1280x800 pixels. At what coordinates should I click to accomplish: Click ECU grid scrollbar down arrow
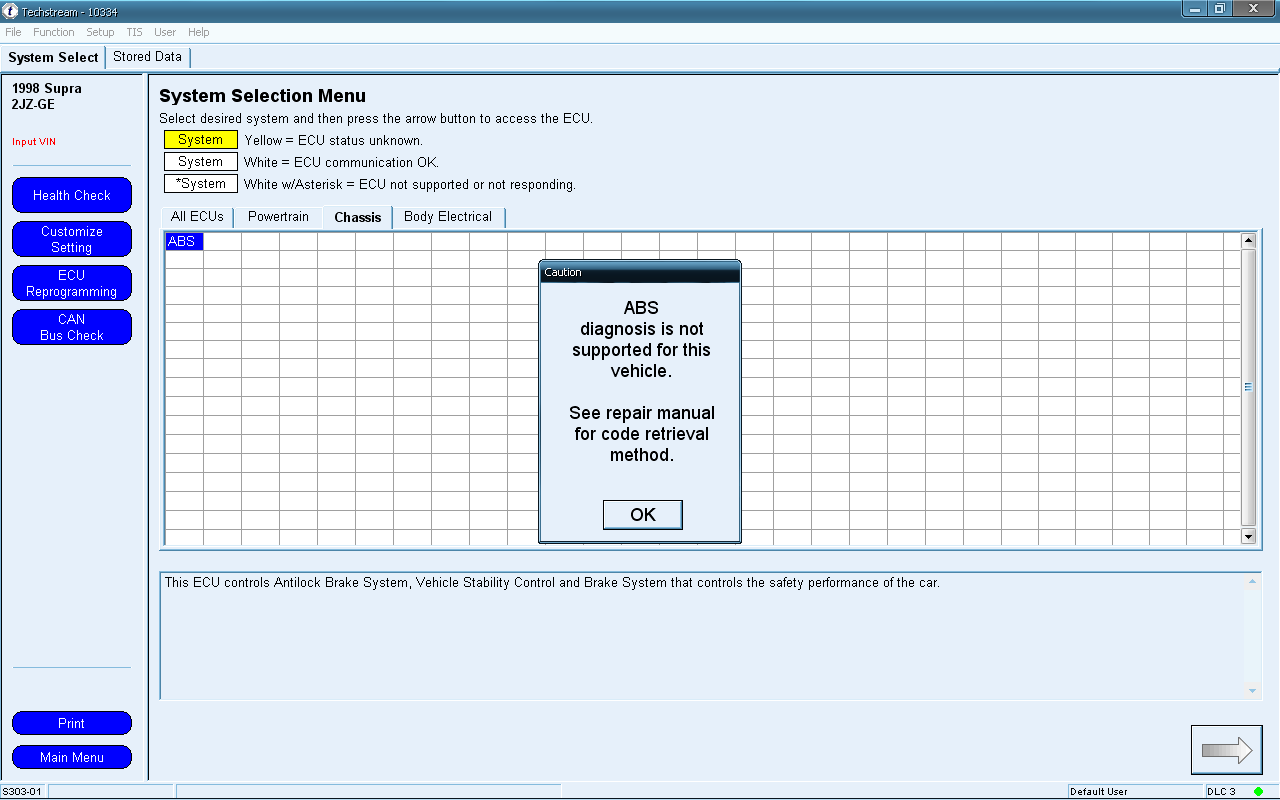[1248, 536]
